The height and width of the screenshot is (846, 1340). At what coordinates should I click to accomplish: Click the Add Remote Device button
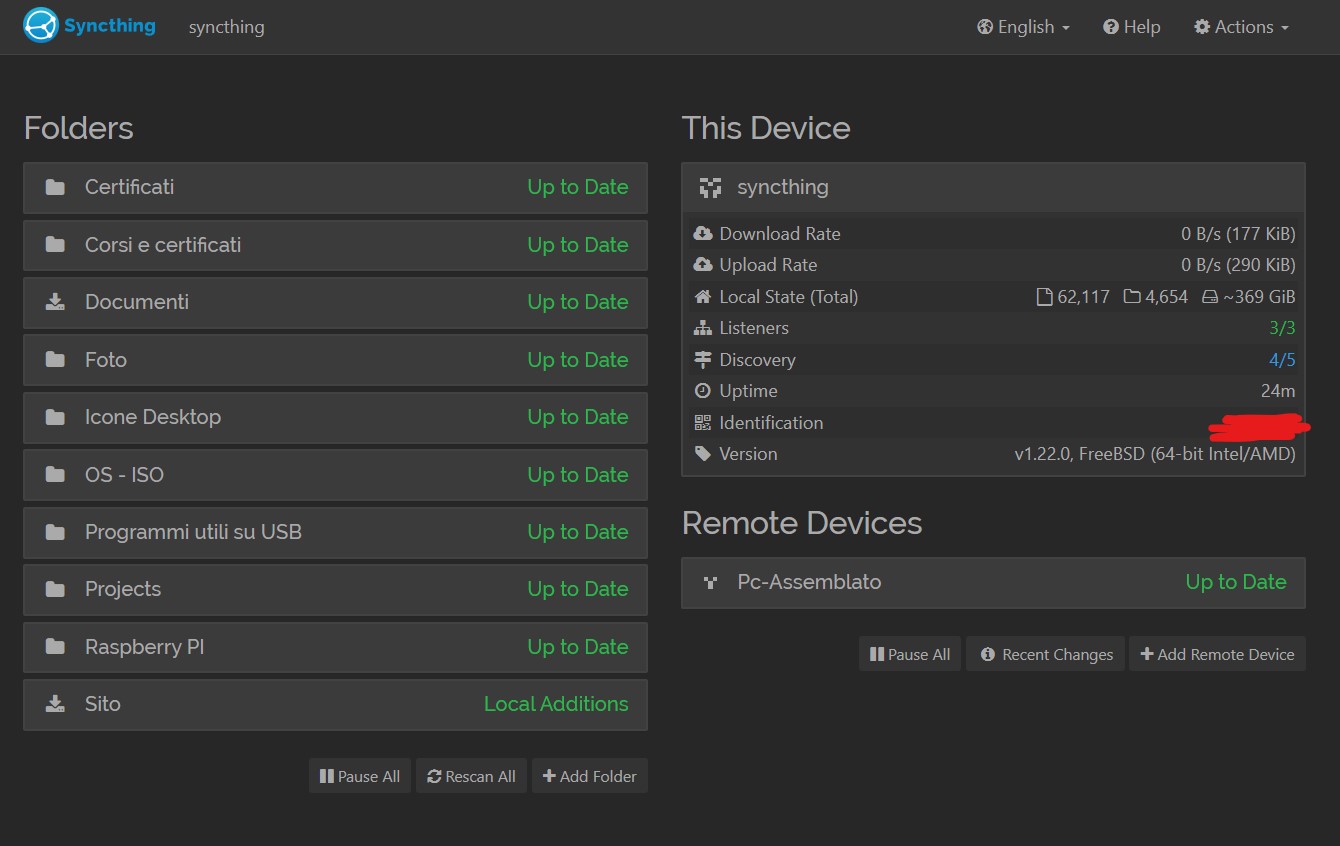1217,654
